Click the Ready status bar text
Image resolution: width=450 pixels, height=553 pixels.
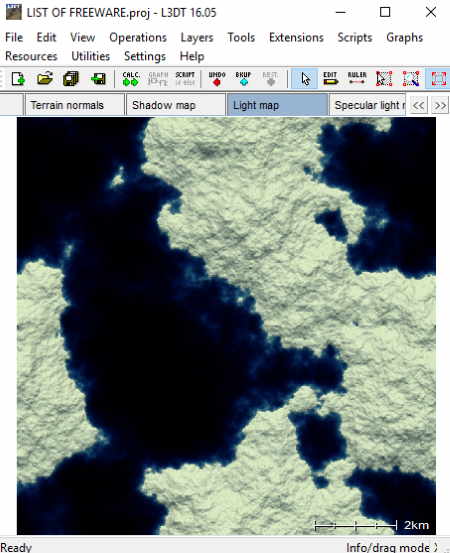coord(16,547)
